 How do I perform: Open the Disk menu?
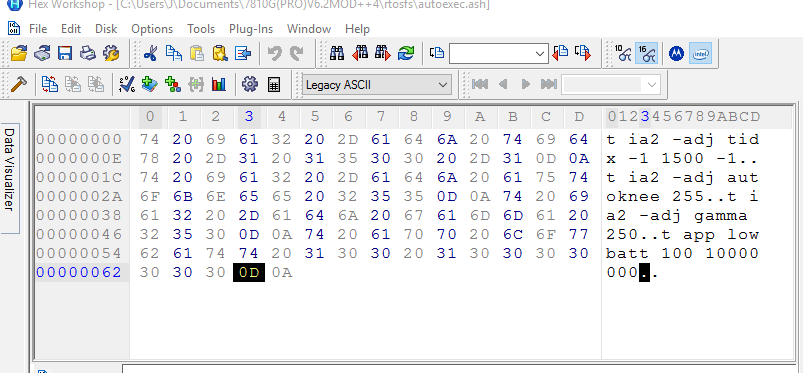[x=106, y=29]
